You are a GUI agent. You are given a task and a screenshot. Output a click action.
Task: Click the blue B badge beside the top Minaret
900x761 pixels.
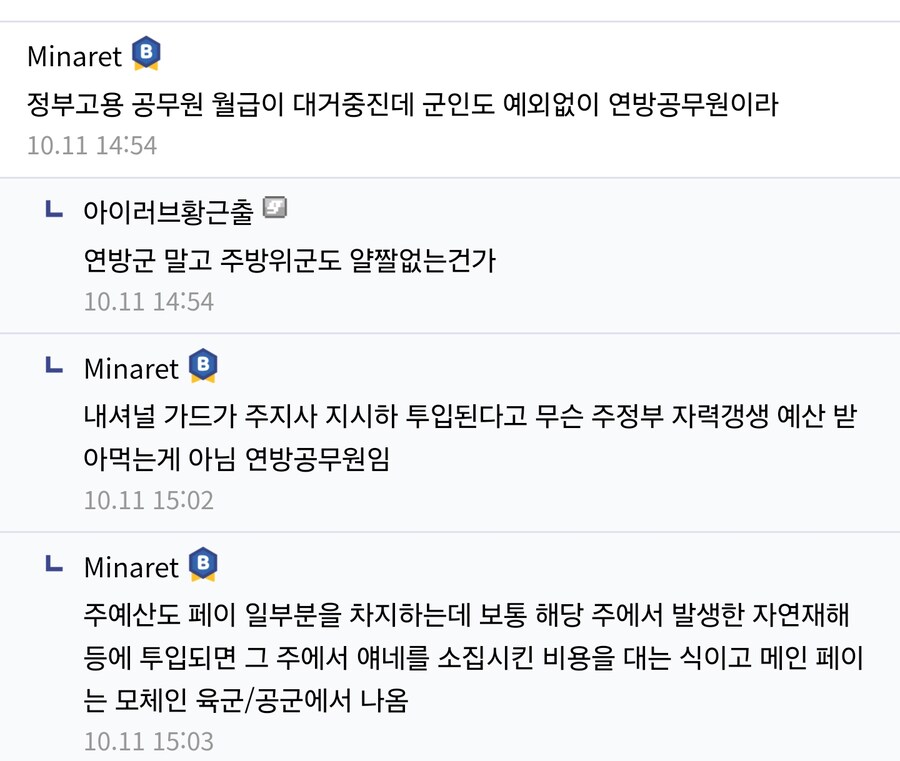(x=146, y=54)
